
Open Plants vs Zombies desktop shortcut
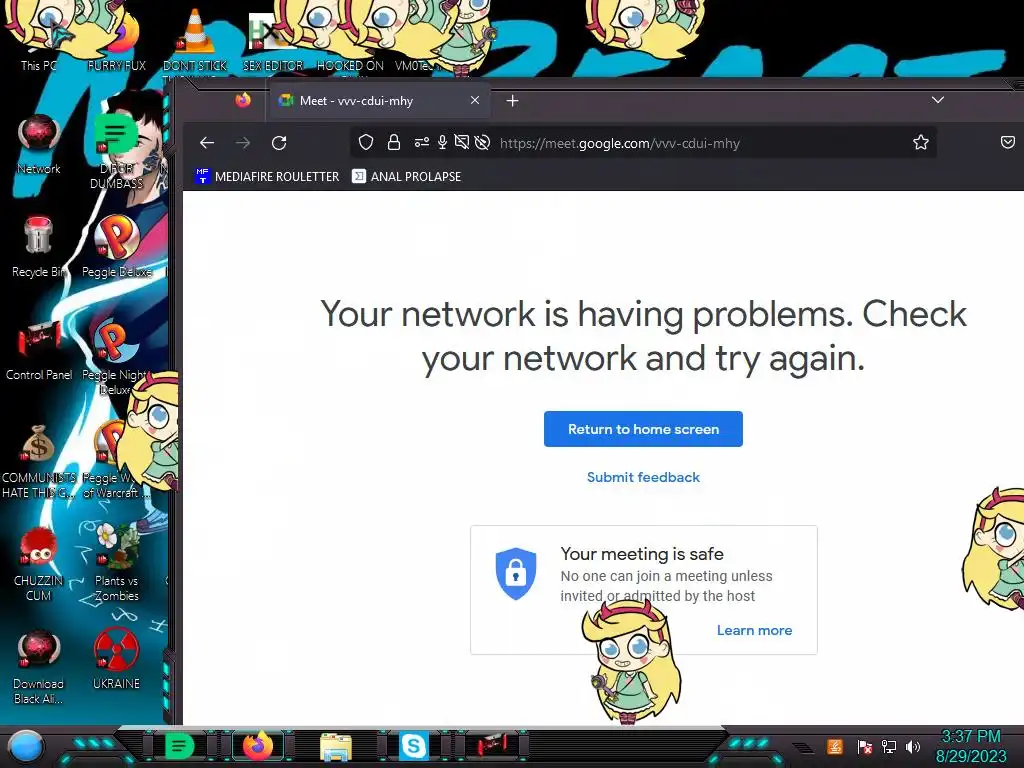(116, 563)
